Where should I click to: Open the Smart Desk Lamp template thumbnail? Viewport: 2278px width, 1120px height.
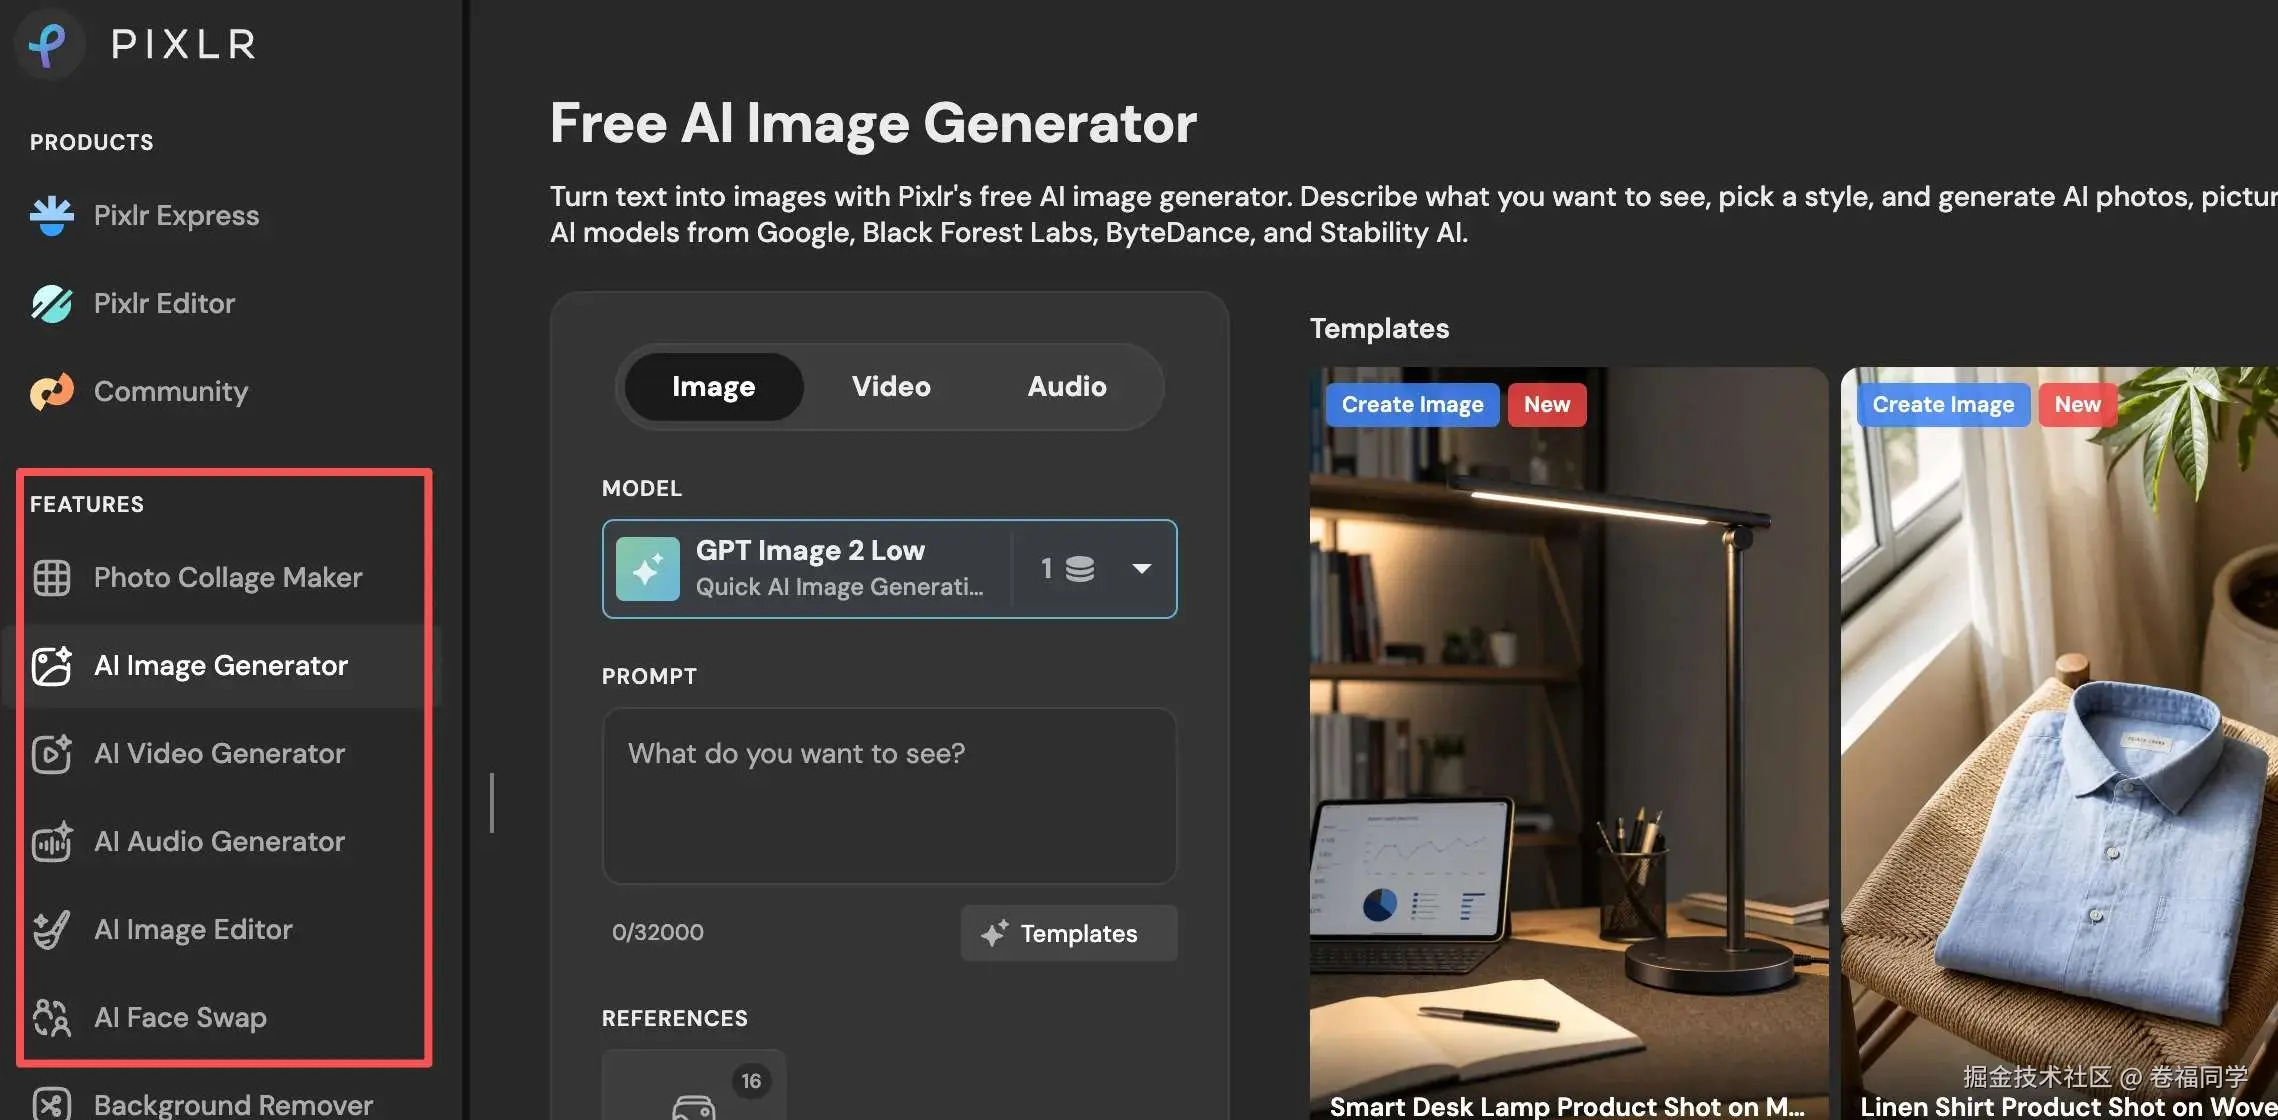point(1569,743)
